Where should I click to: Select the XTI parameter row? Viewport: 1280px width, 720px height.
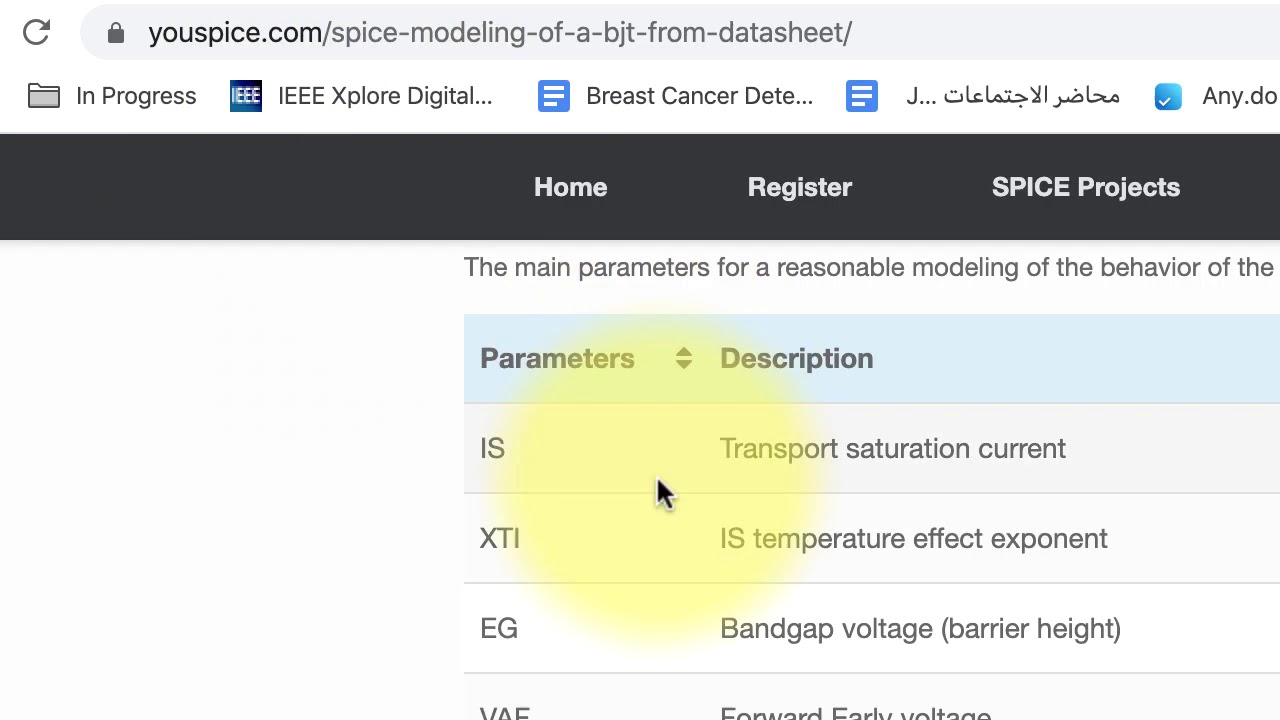872,538
